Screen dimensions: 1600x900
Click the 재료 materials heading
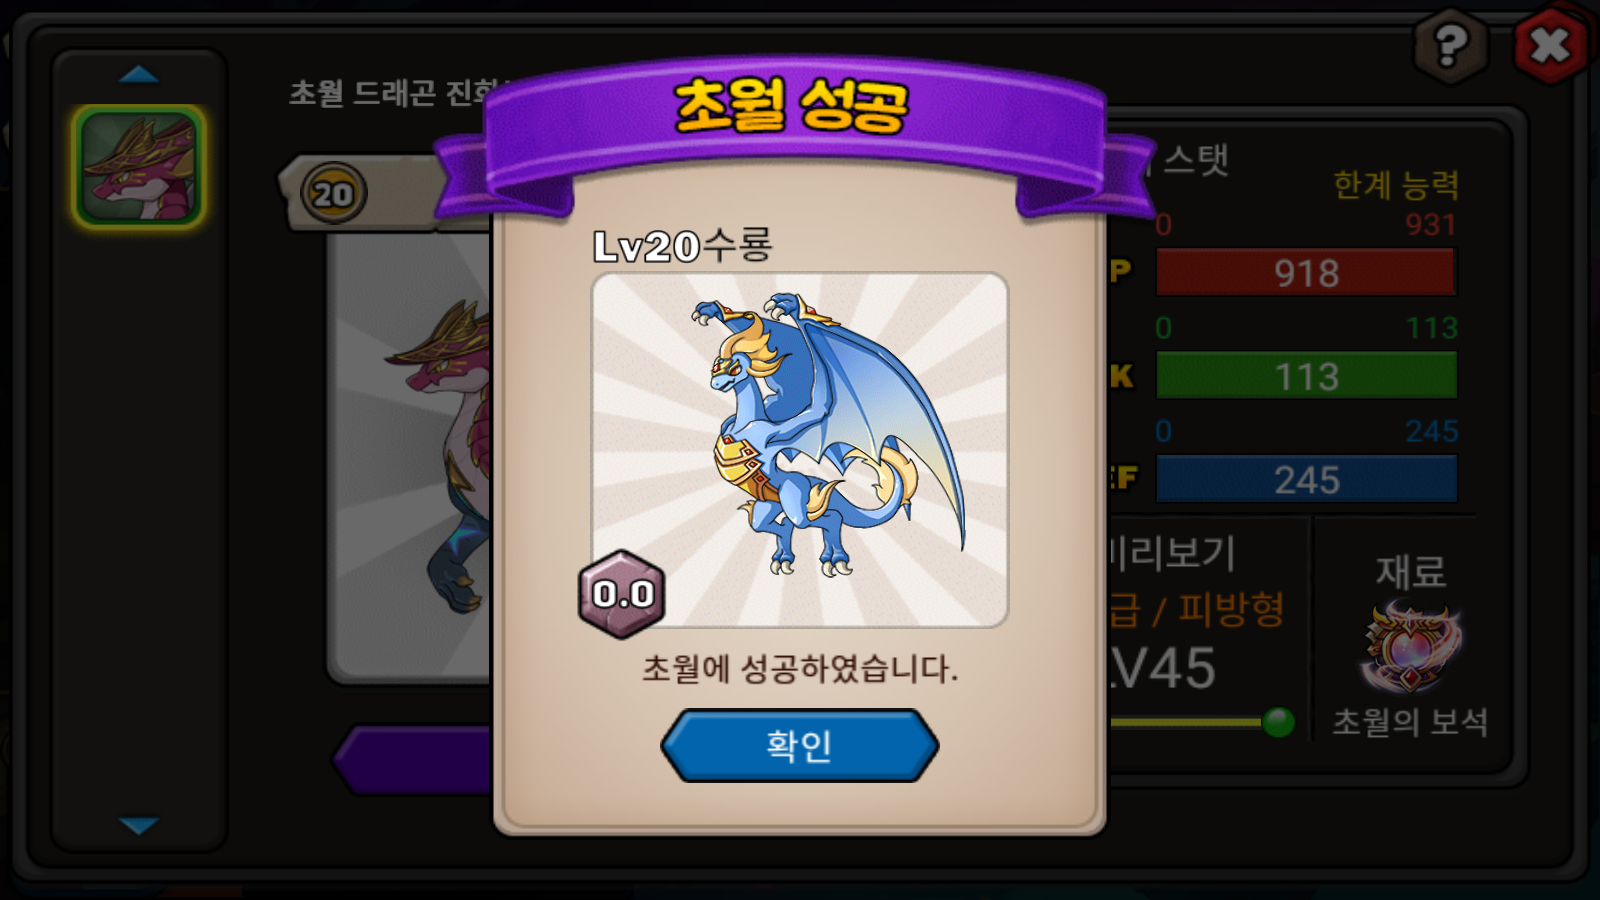point(1411,572)
